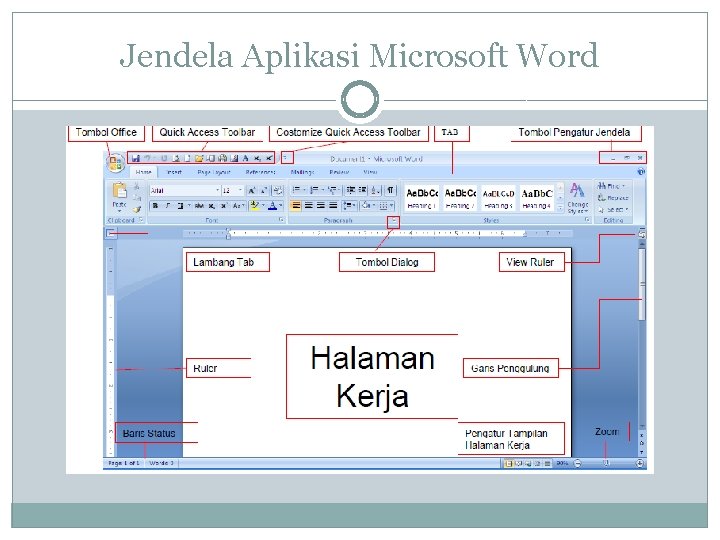Open the round Office Button menu
Viewport: 720px width, 540px height.
115,163
